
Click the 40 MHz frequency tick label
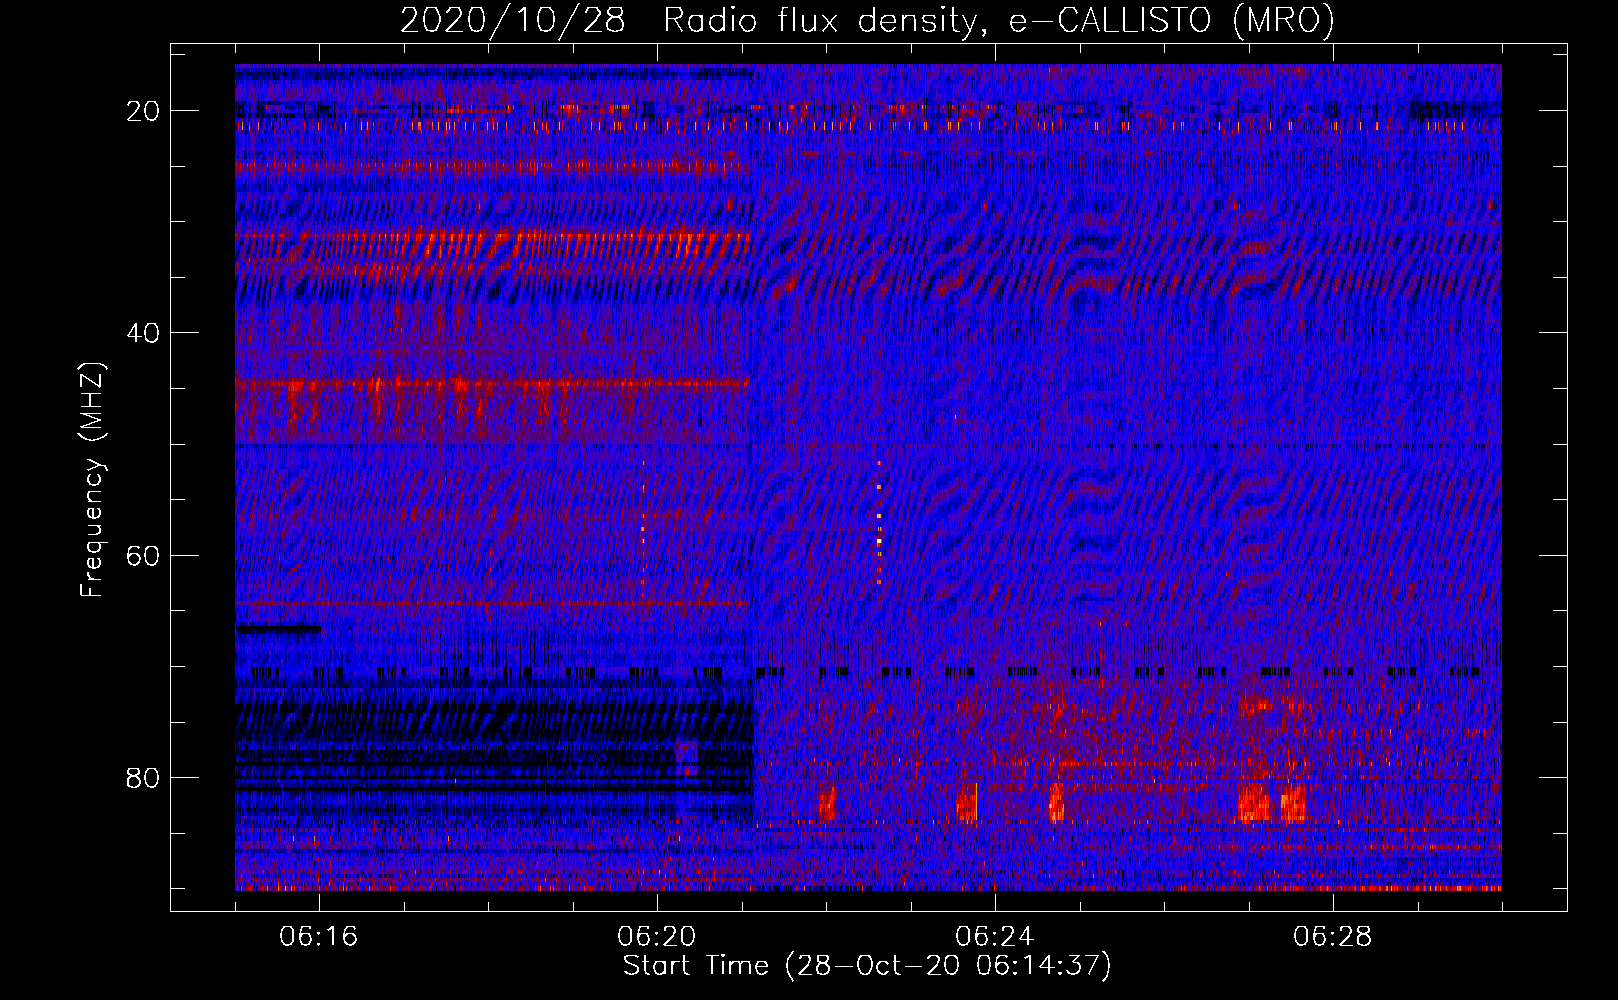[x=143, y=333]
